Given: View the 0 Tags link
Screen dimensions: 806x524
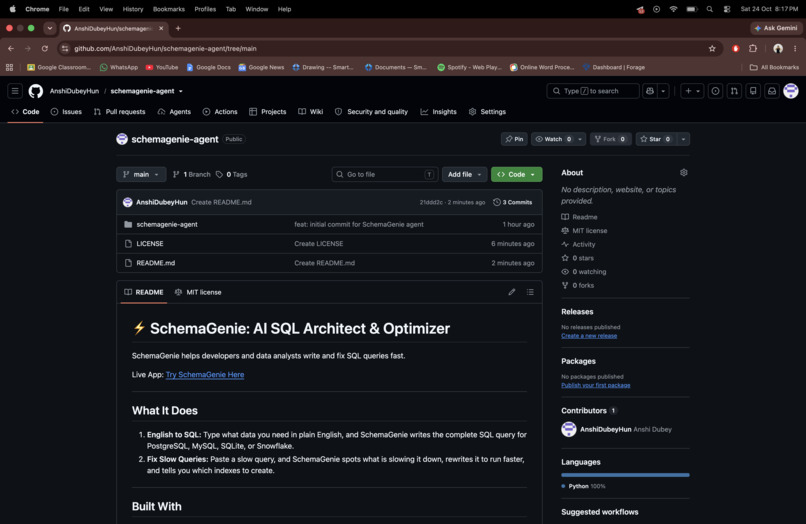Looking at the screenshot, I should pos(231,175).
